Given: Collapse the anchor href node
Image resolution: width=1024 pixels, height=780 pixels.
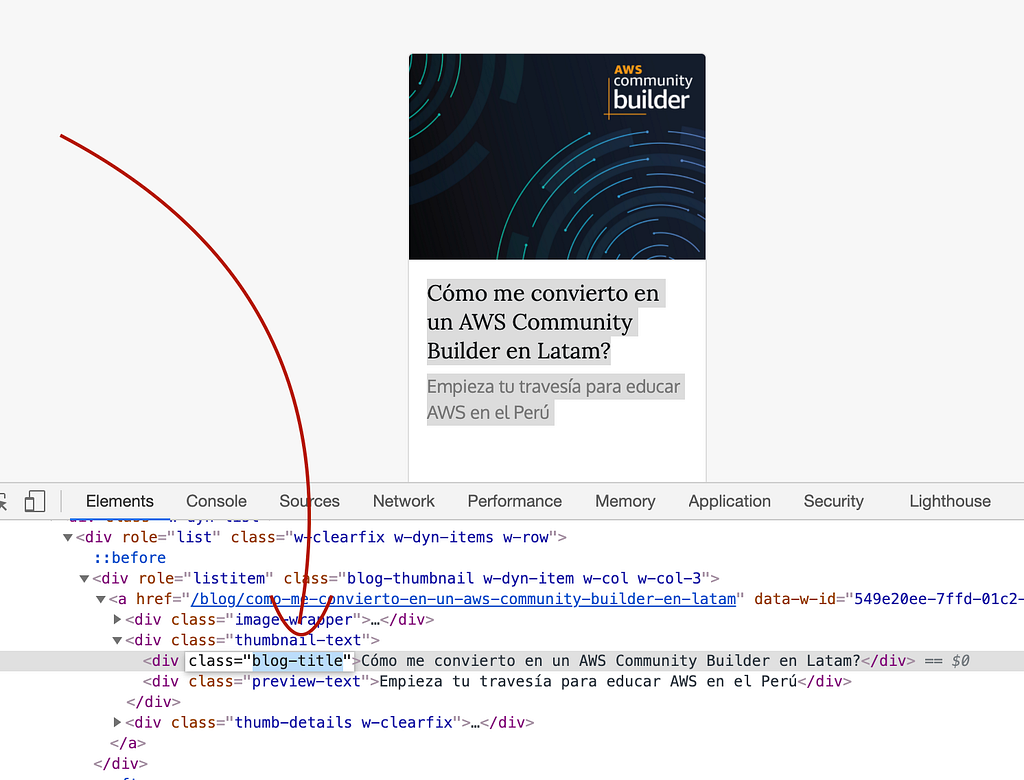Looking at the screenshot, I should [101, 599].
